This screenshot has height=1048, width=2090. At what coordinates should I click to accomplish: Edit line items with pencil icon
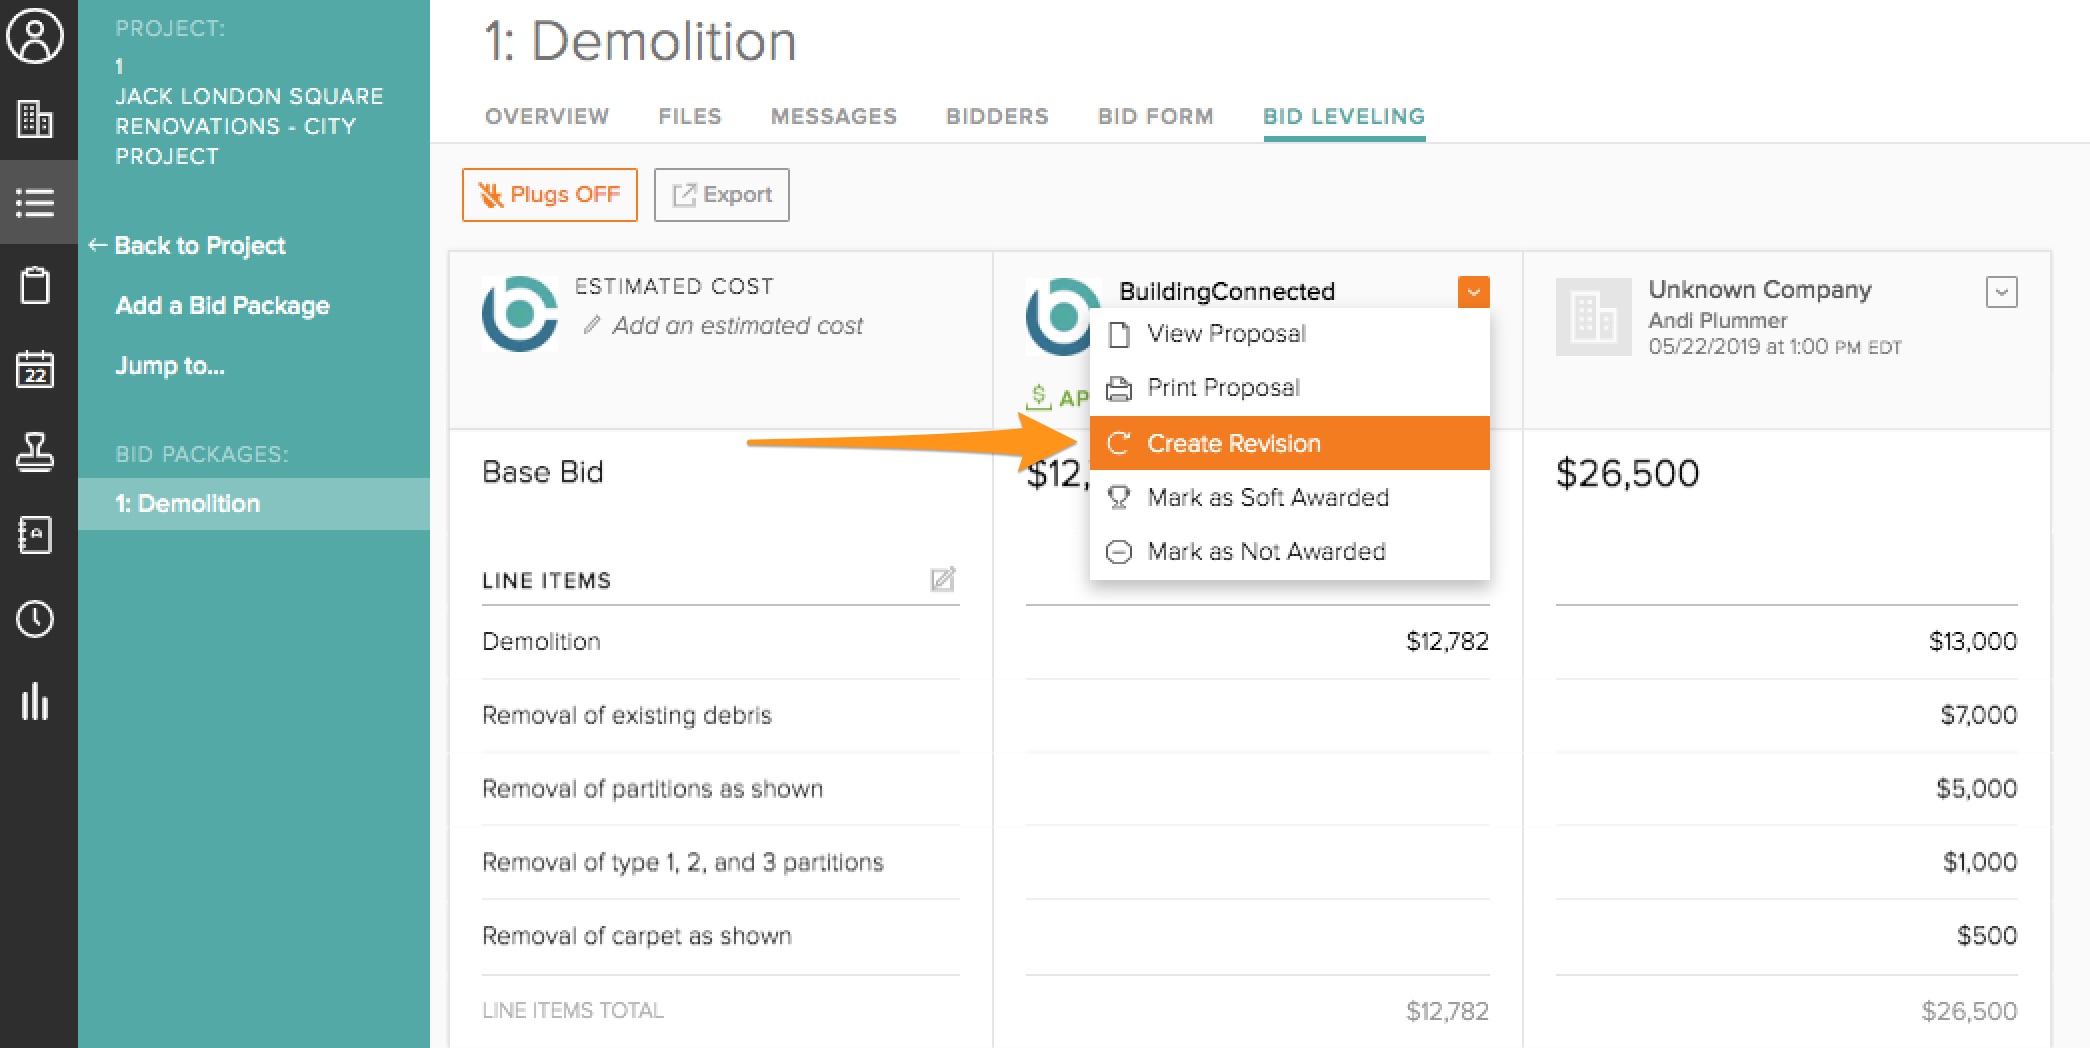click(943, 580)
